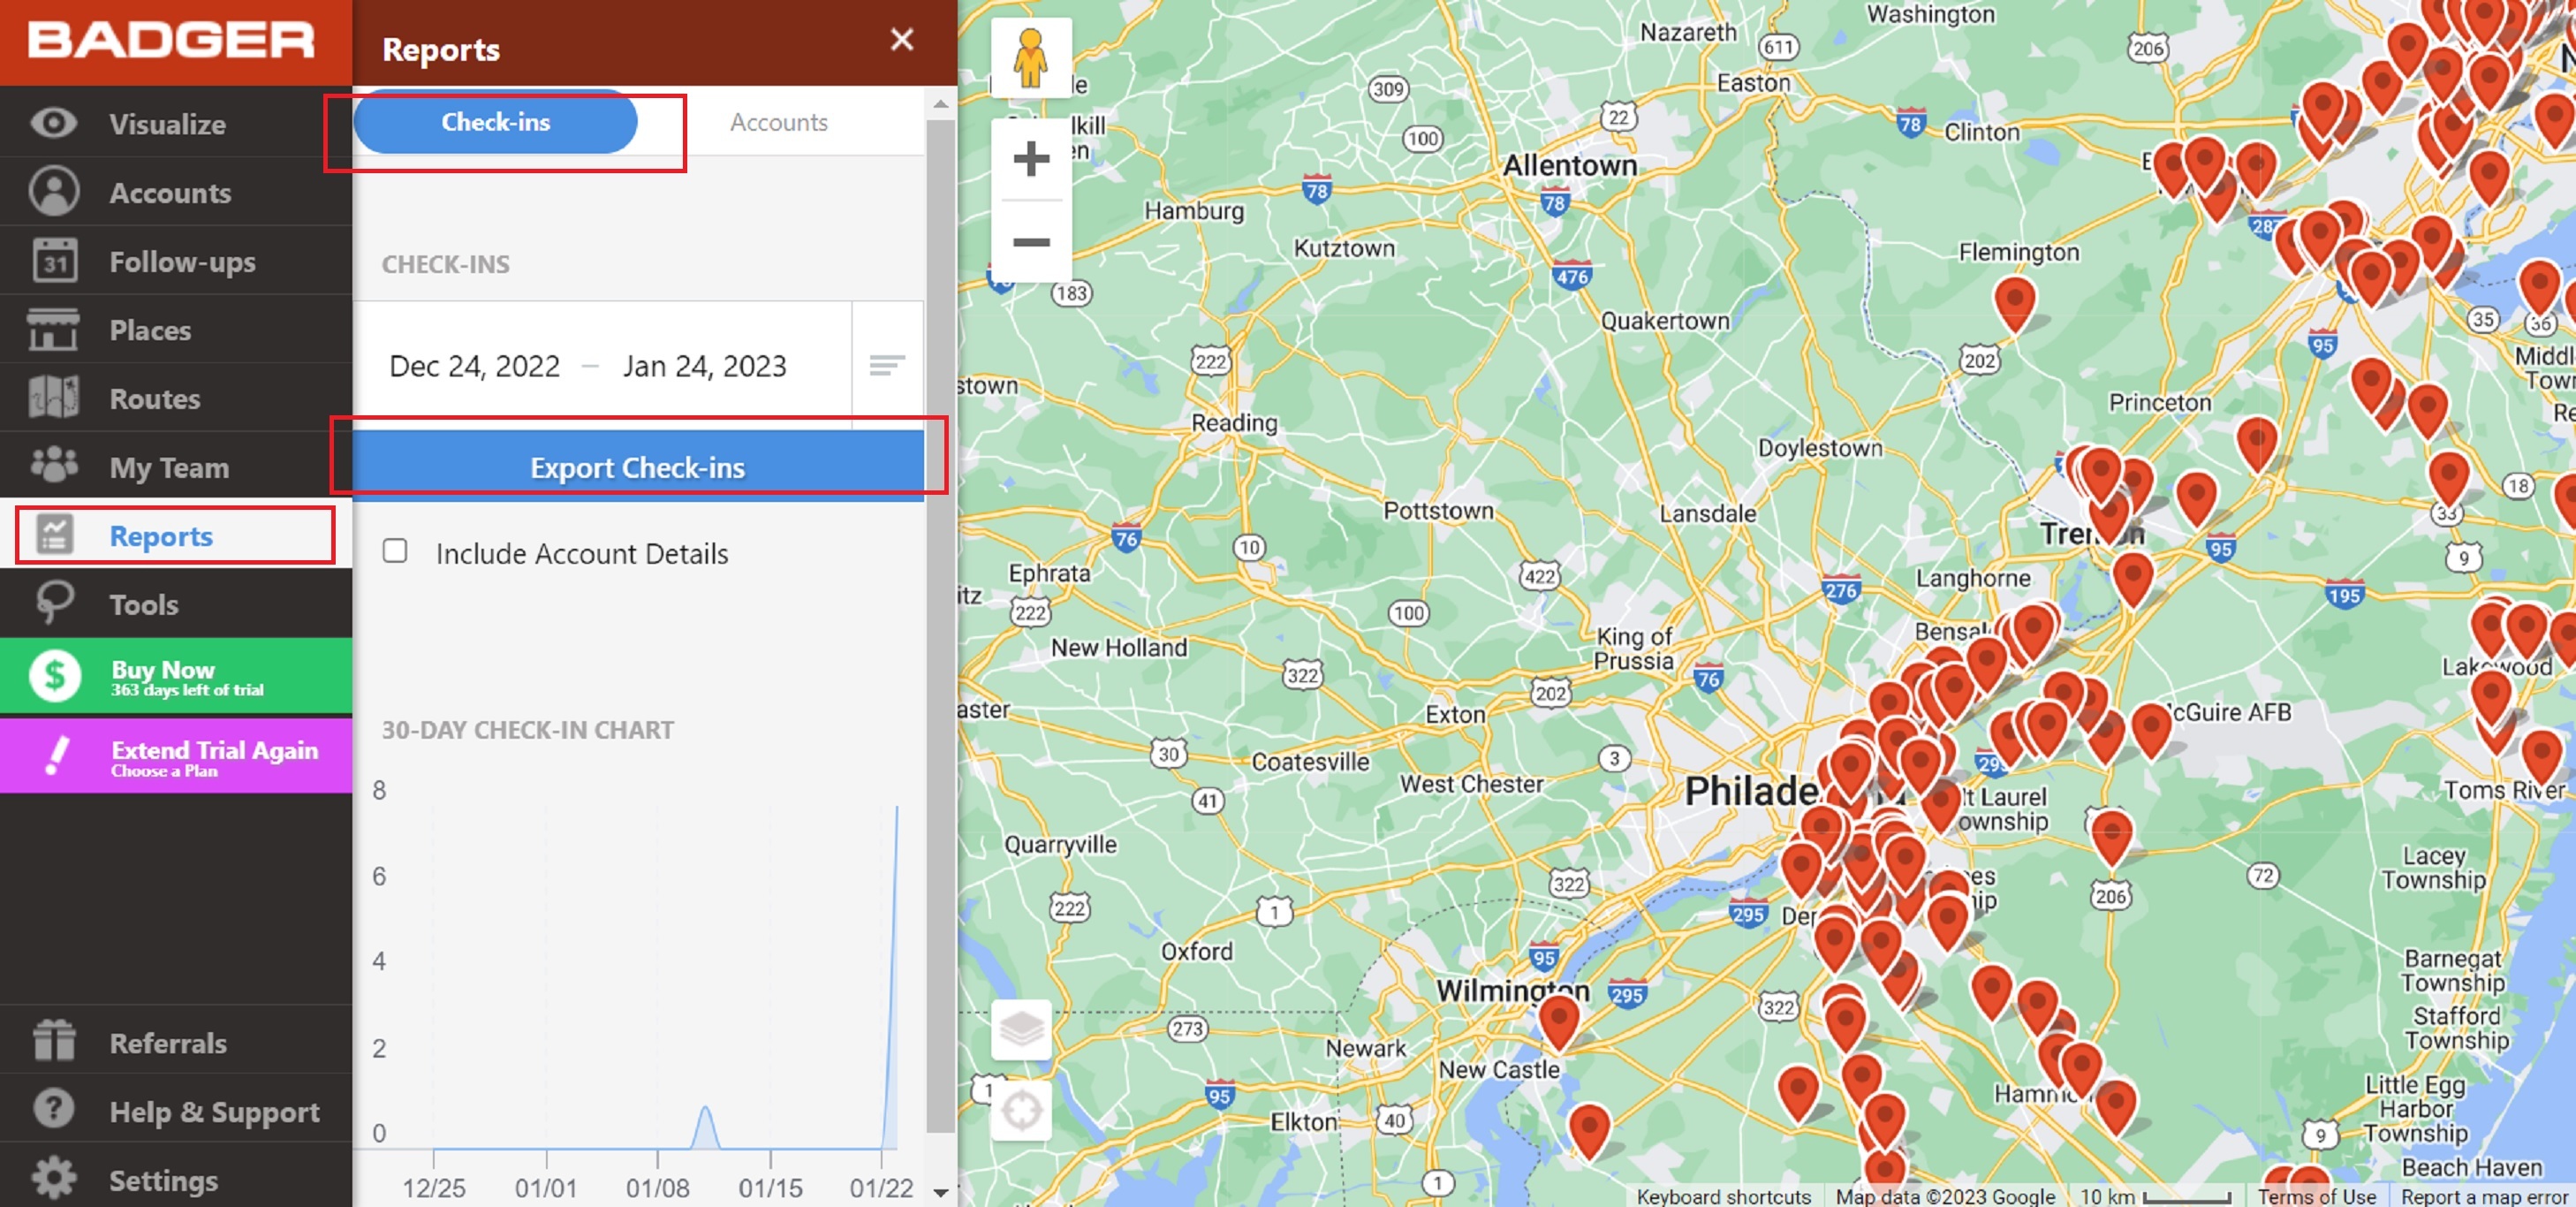Click the start date Dec 24, 2022
The width and height of the screenshot is (2576, 1207).
(474, 366)
